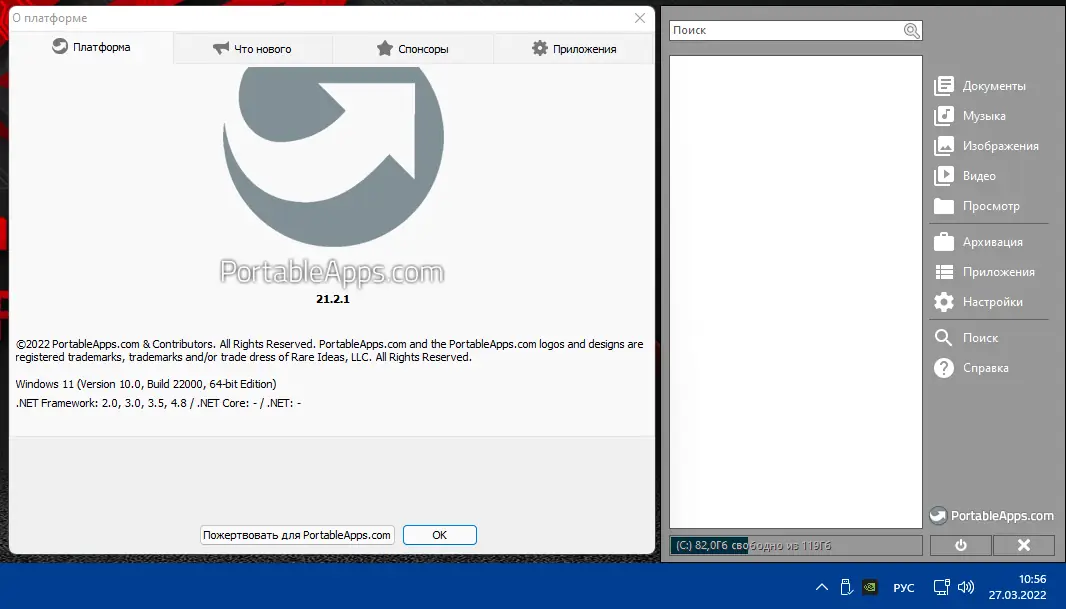
Task: Open the Музыка music note icon
Action: click(x=944, y=116)
